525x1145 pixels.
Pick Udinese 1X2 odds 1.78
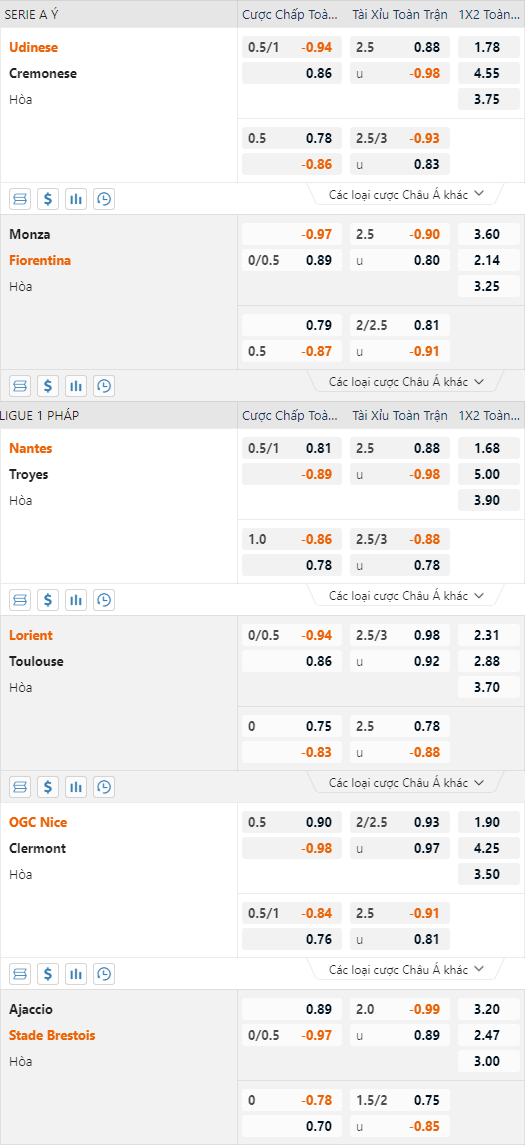pyautogui.click(x=489, y=47)
